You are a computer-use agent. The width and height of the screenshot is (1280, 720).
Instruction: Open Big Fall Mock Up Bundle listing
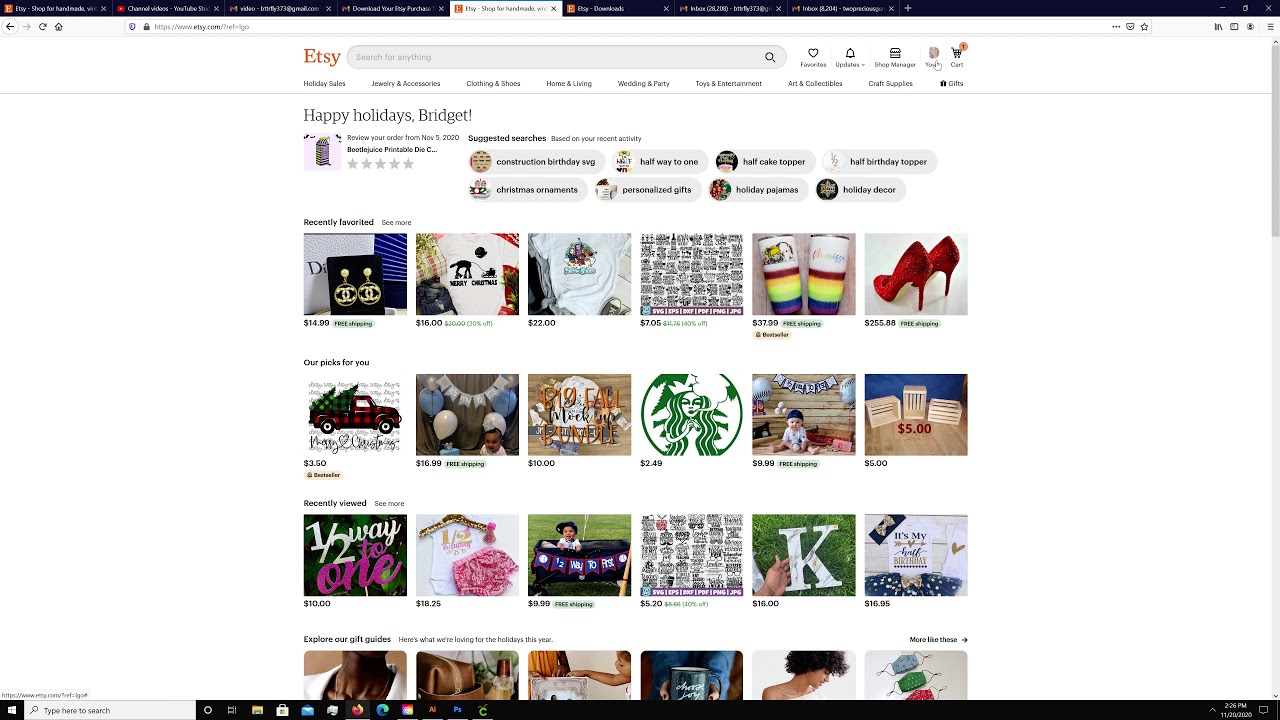tap(579, 415)
